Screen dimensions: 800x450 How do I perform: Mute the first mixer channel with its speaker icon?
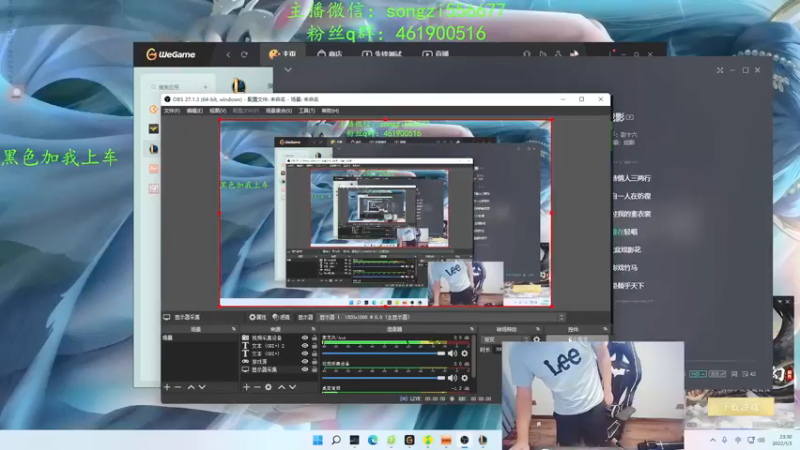(x=453, y=353)
